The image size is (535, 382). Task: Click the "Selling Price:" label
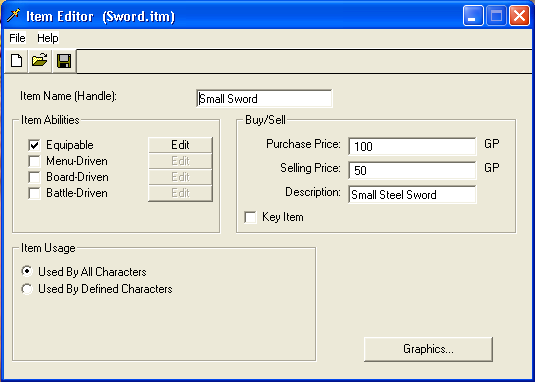coord(310,168)
